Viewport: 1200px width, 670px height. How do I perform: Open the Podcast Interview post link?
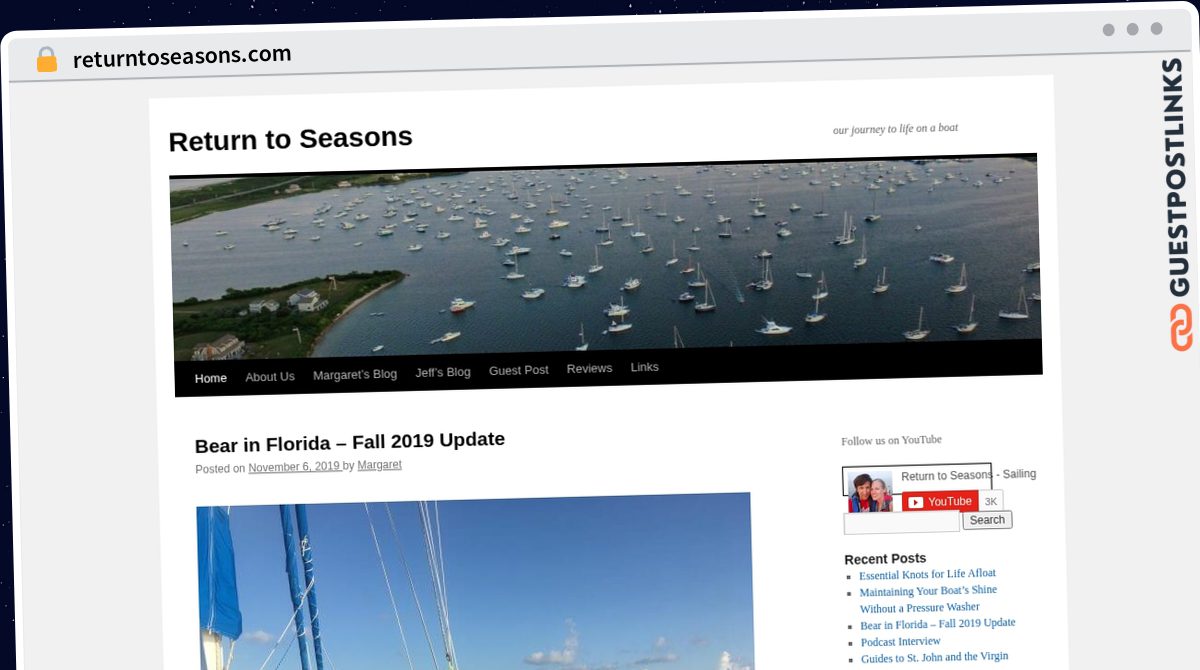900,642
